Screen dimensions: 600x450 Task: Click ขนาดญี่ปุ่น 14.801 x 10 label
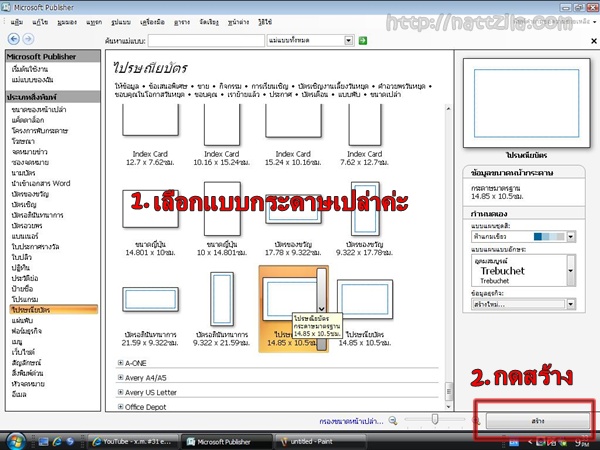[x=150, y=248]
